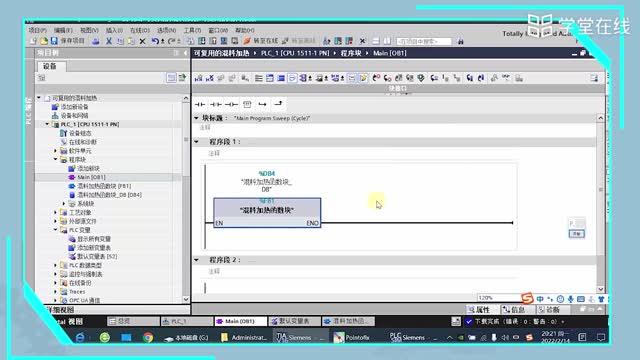Click the Cut scissors icon

click(109, 41)
